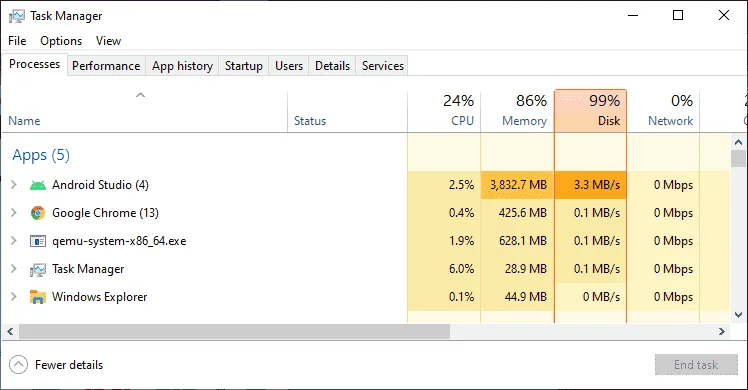Sort by the Disk column header
Viewport: 748px width, 390px height.
[x=591, y=111]
